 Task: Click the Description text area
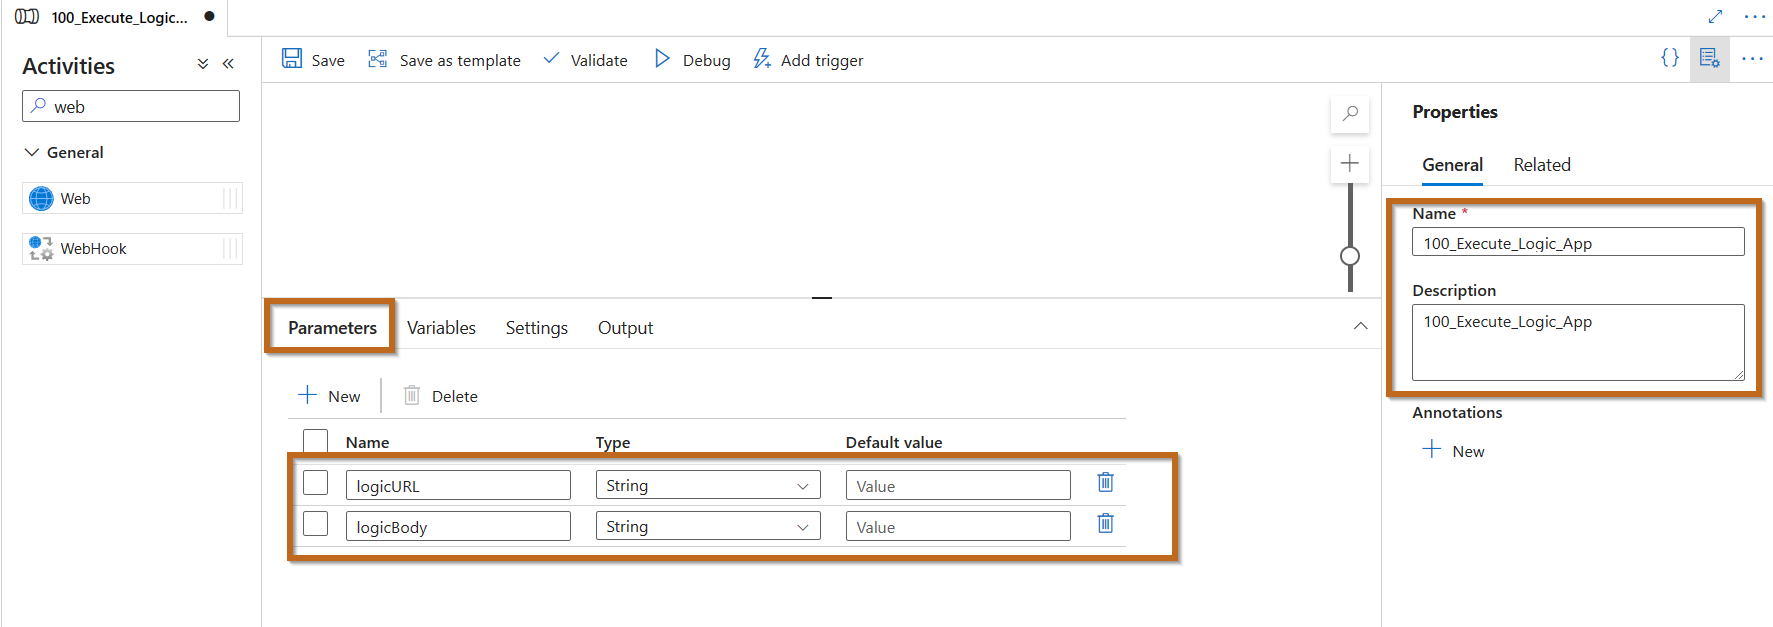pos(1578,342)
